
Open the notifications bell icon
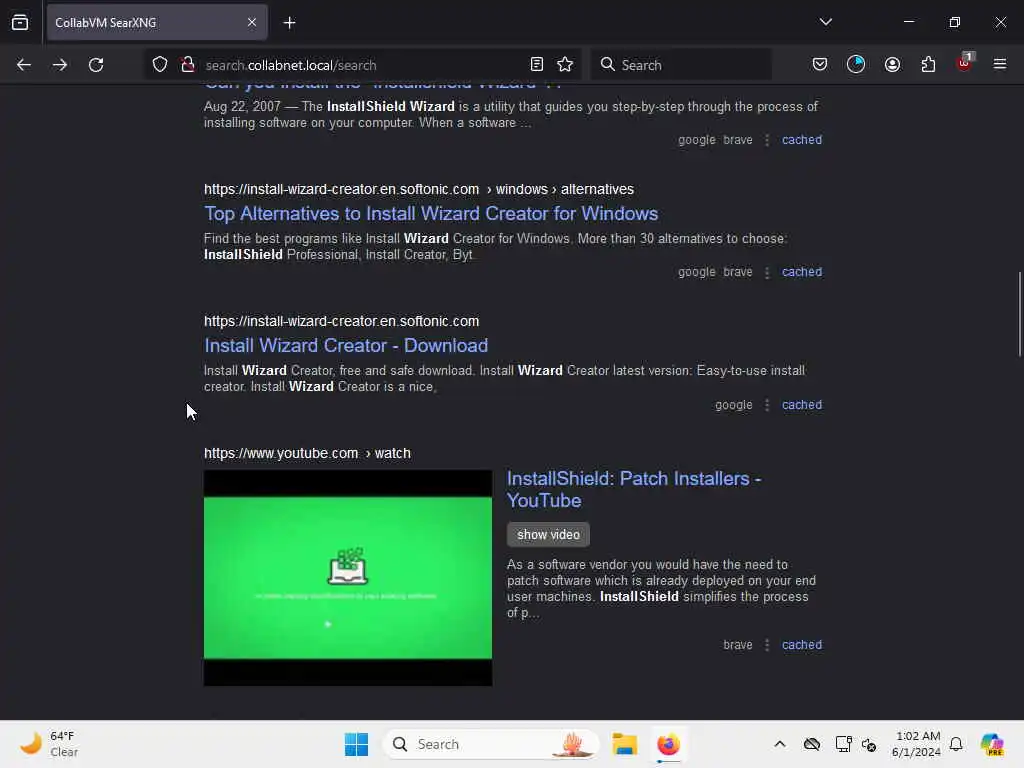956,744
